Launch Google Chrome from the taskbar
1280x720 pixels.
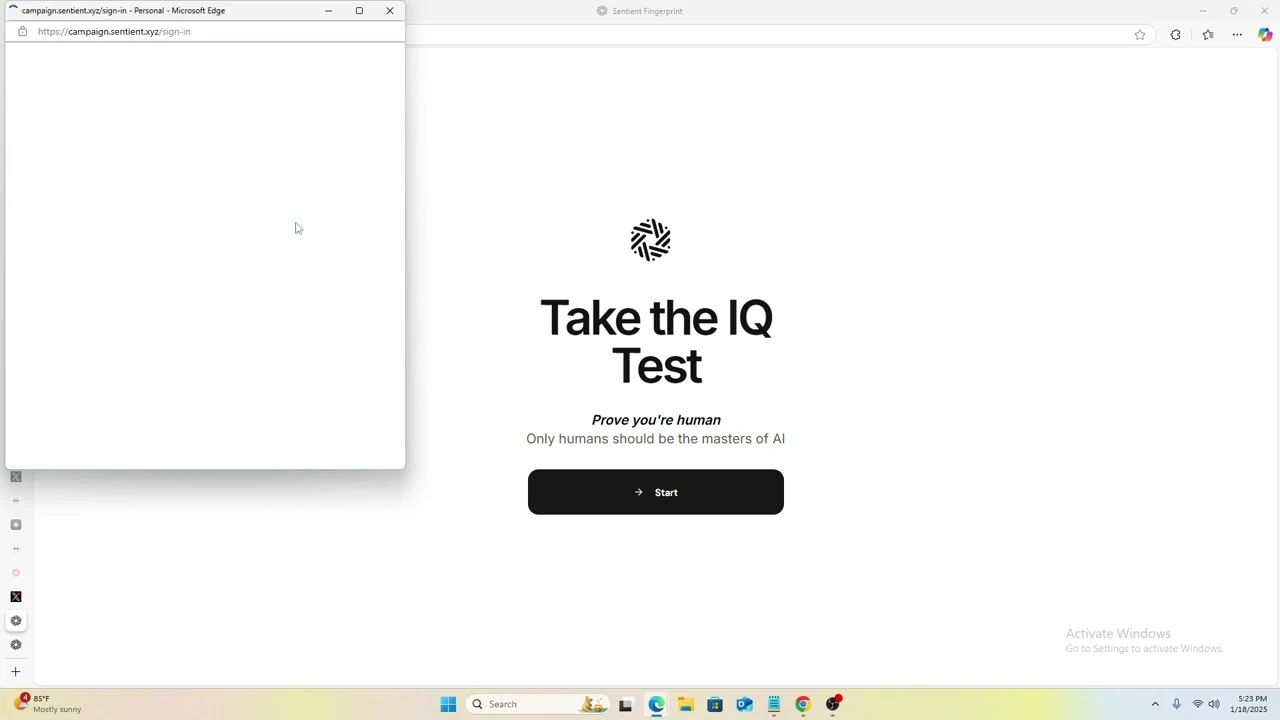802,704
